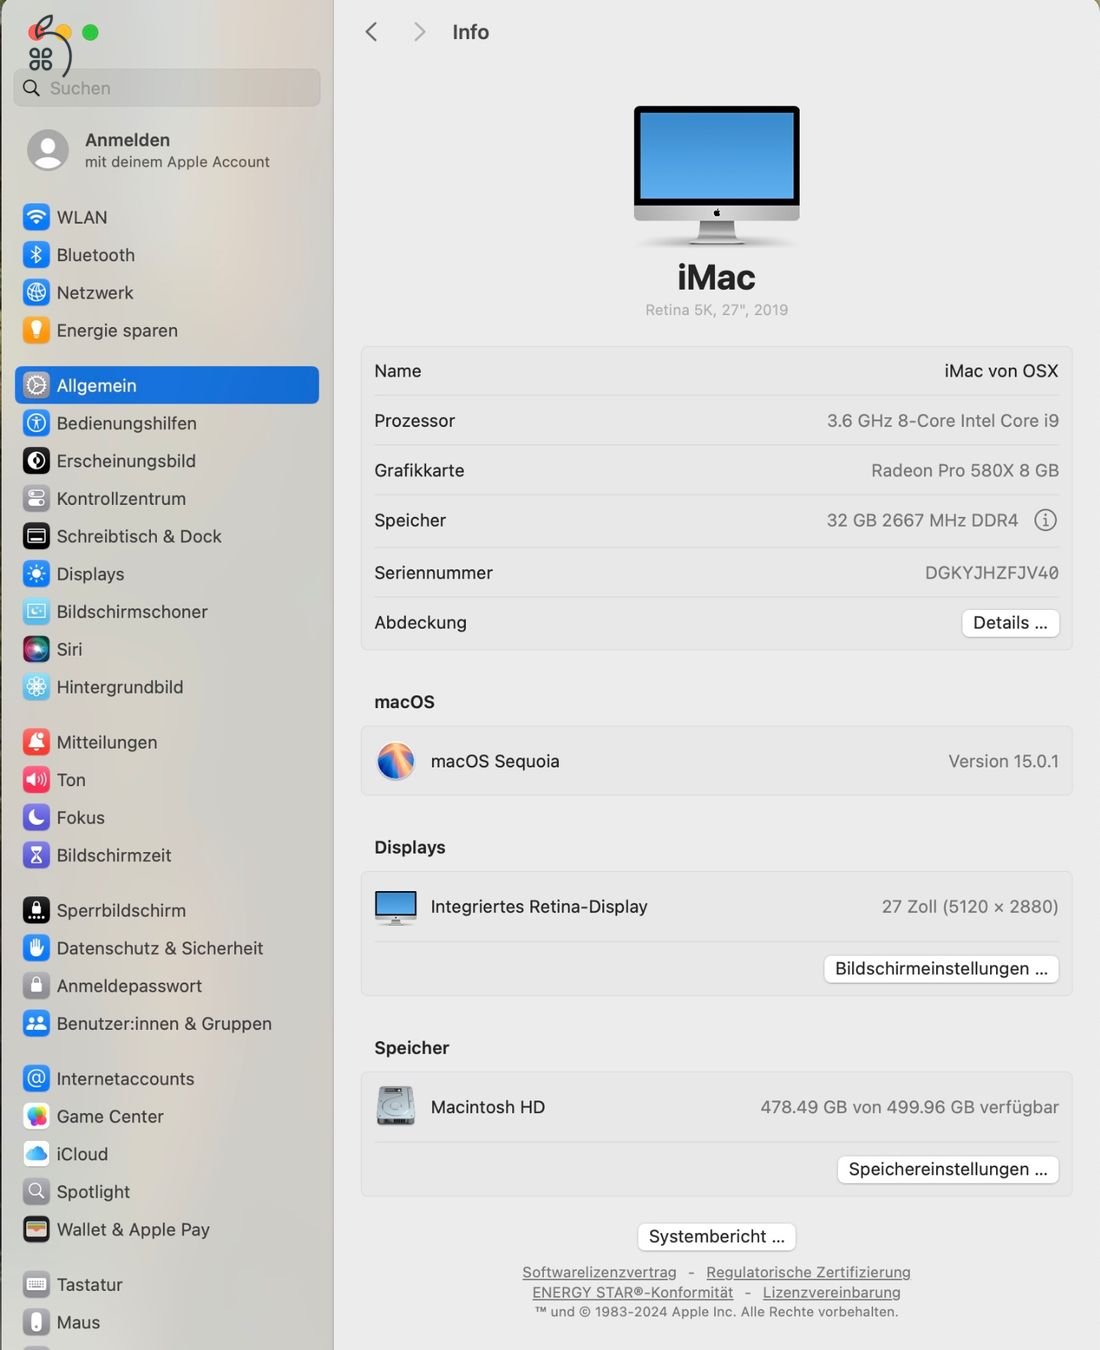Open Bildschirmzeit via the hourglass icon
1100x1350 pixels.
click(x=36, y=855)
